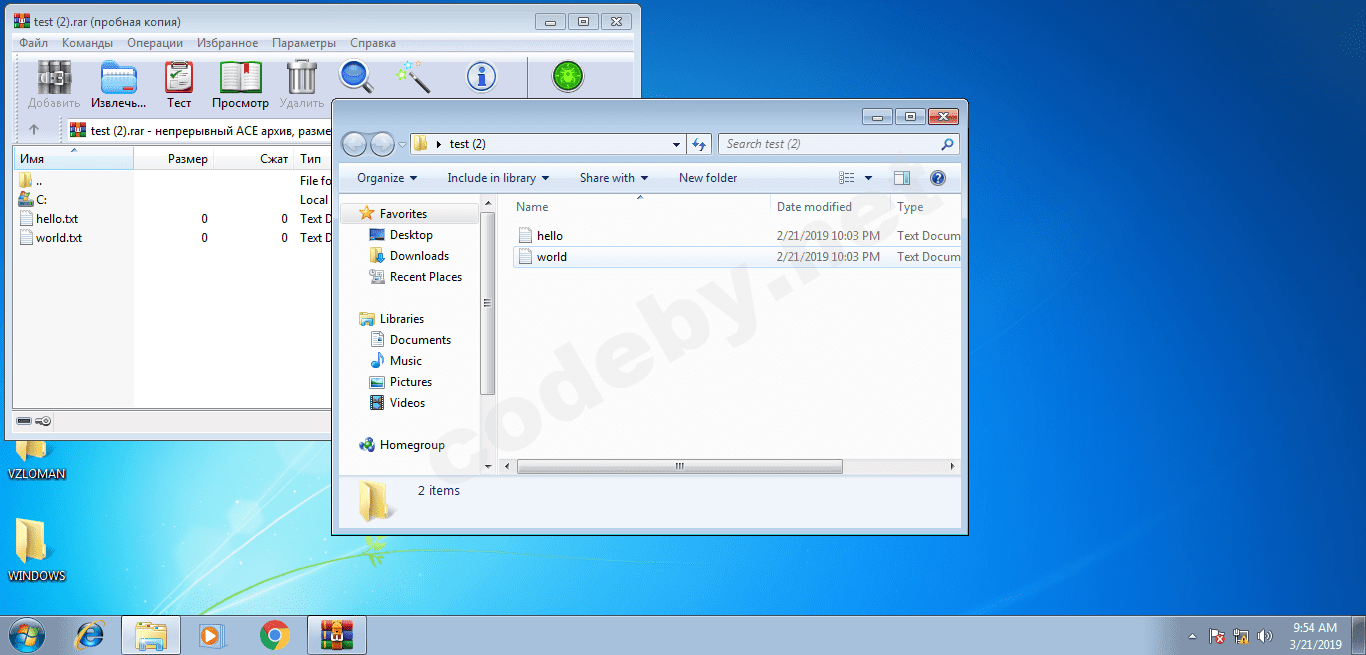Click WinRAR Extract (Извлечь) toolbar icon
The height and width of the screenshot is (655, 1366).
tap(119, 77)
